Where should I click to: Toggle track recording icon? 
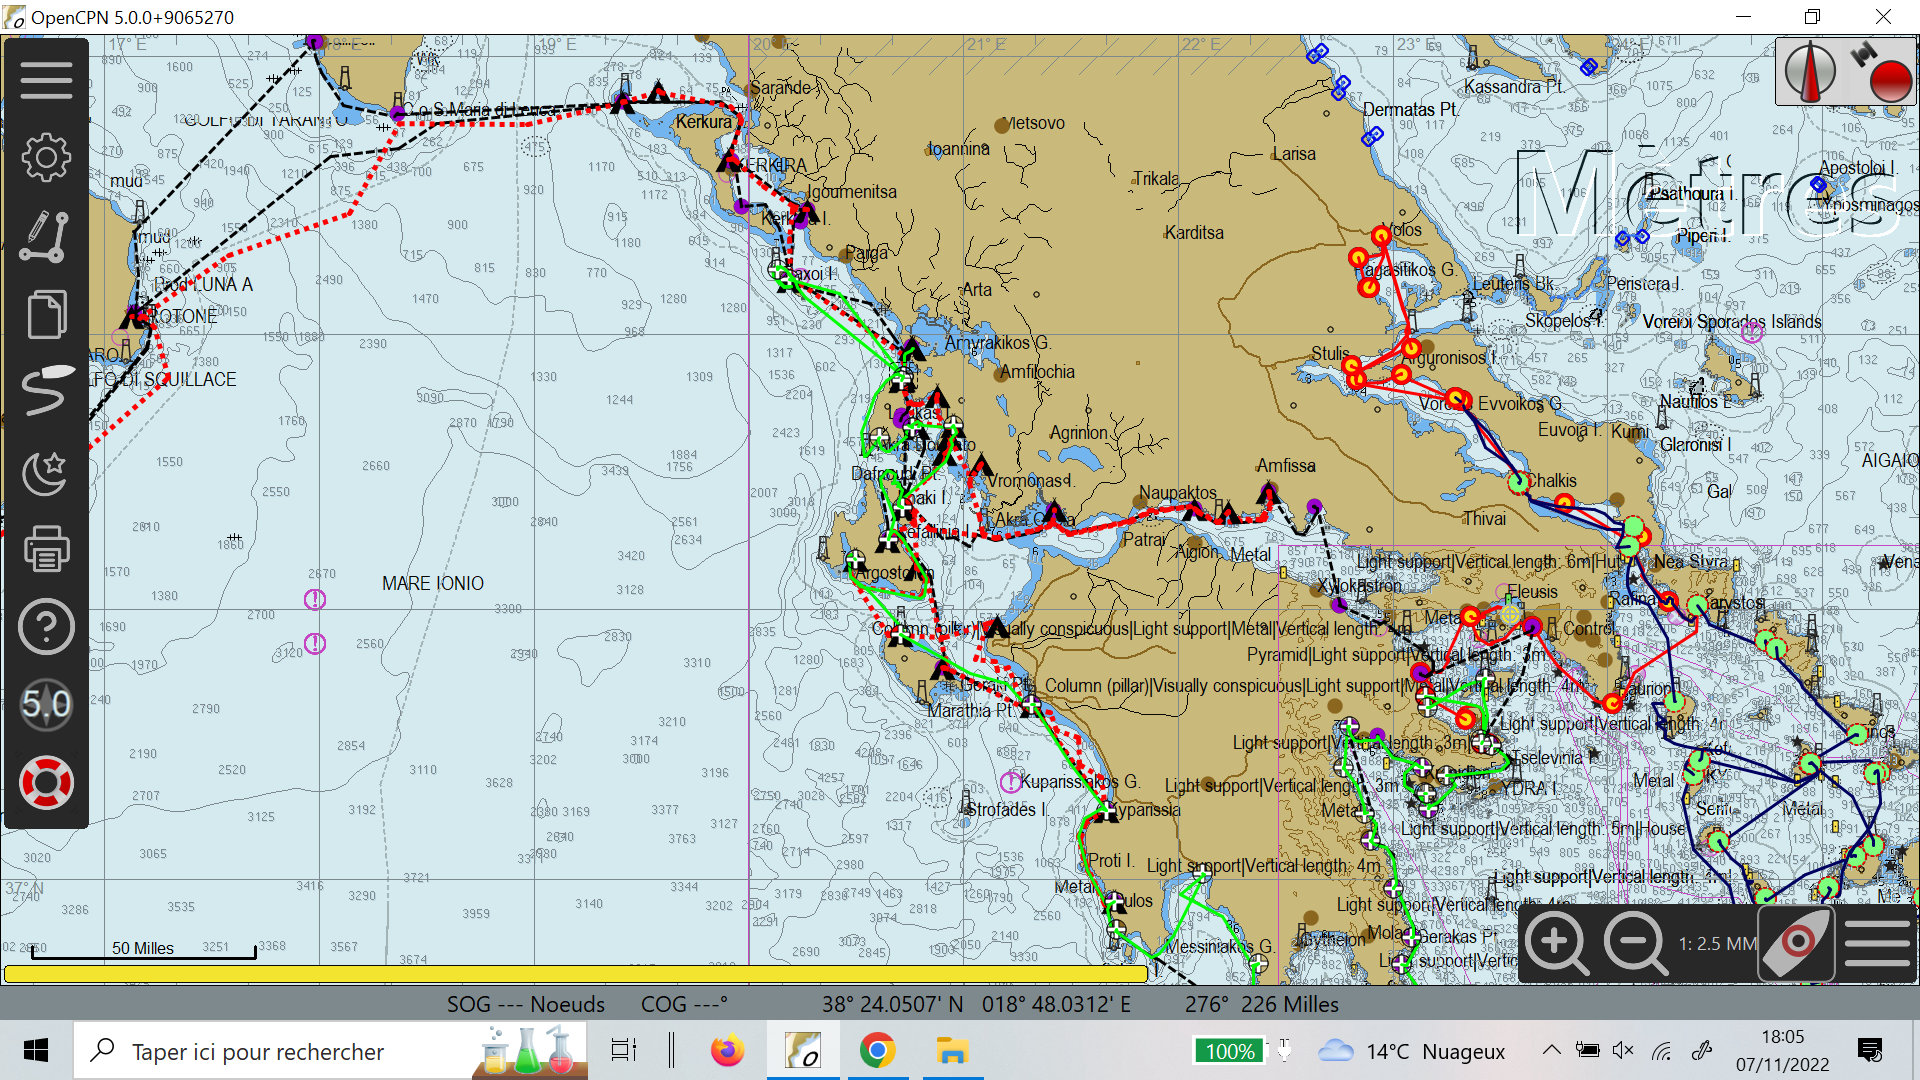point(46,391)
